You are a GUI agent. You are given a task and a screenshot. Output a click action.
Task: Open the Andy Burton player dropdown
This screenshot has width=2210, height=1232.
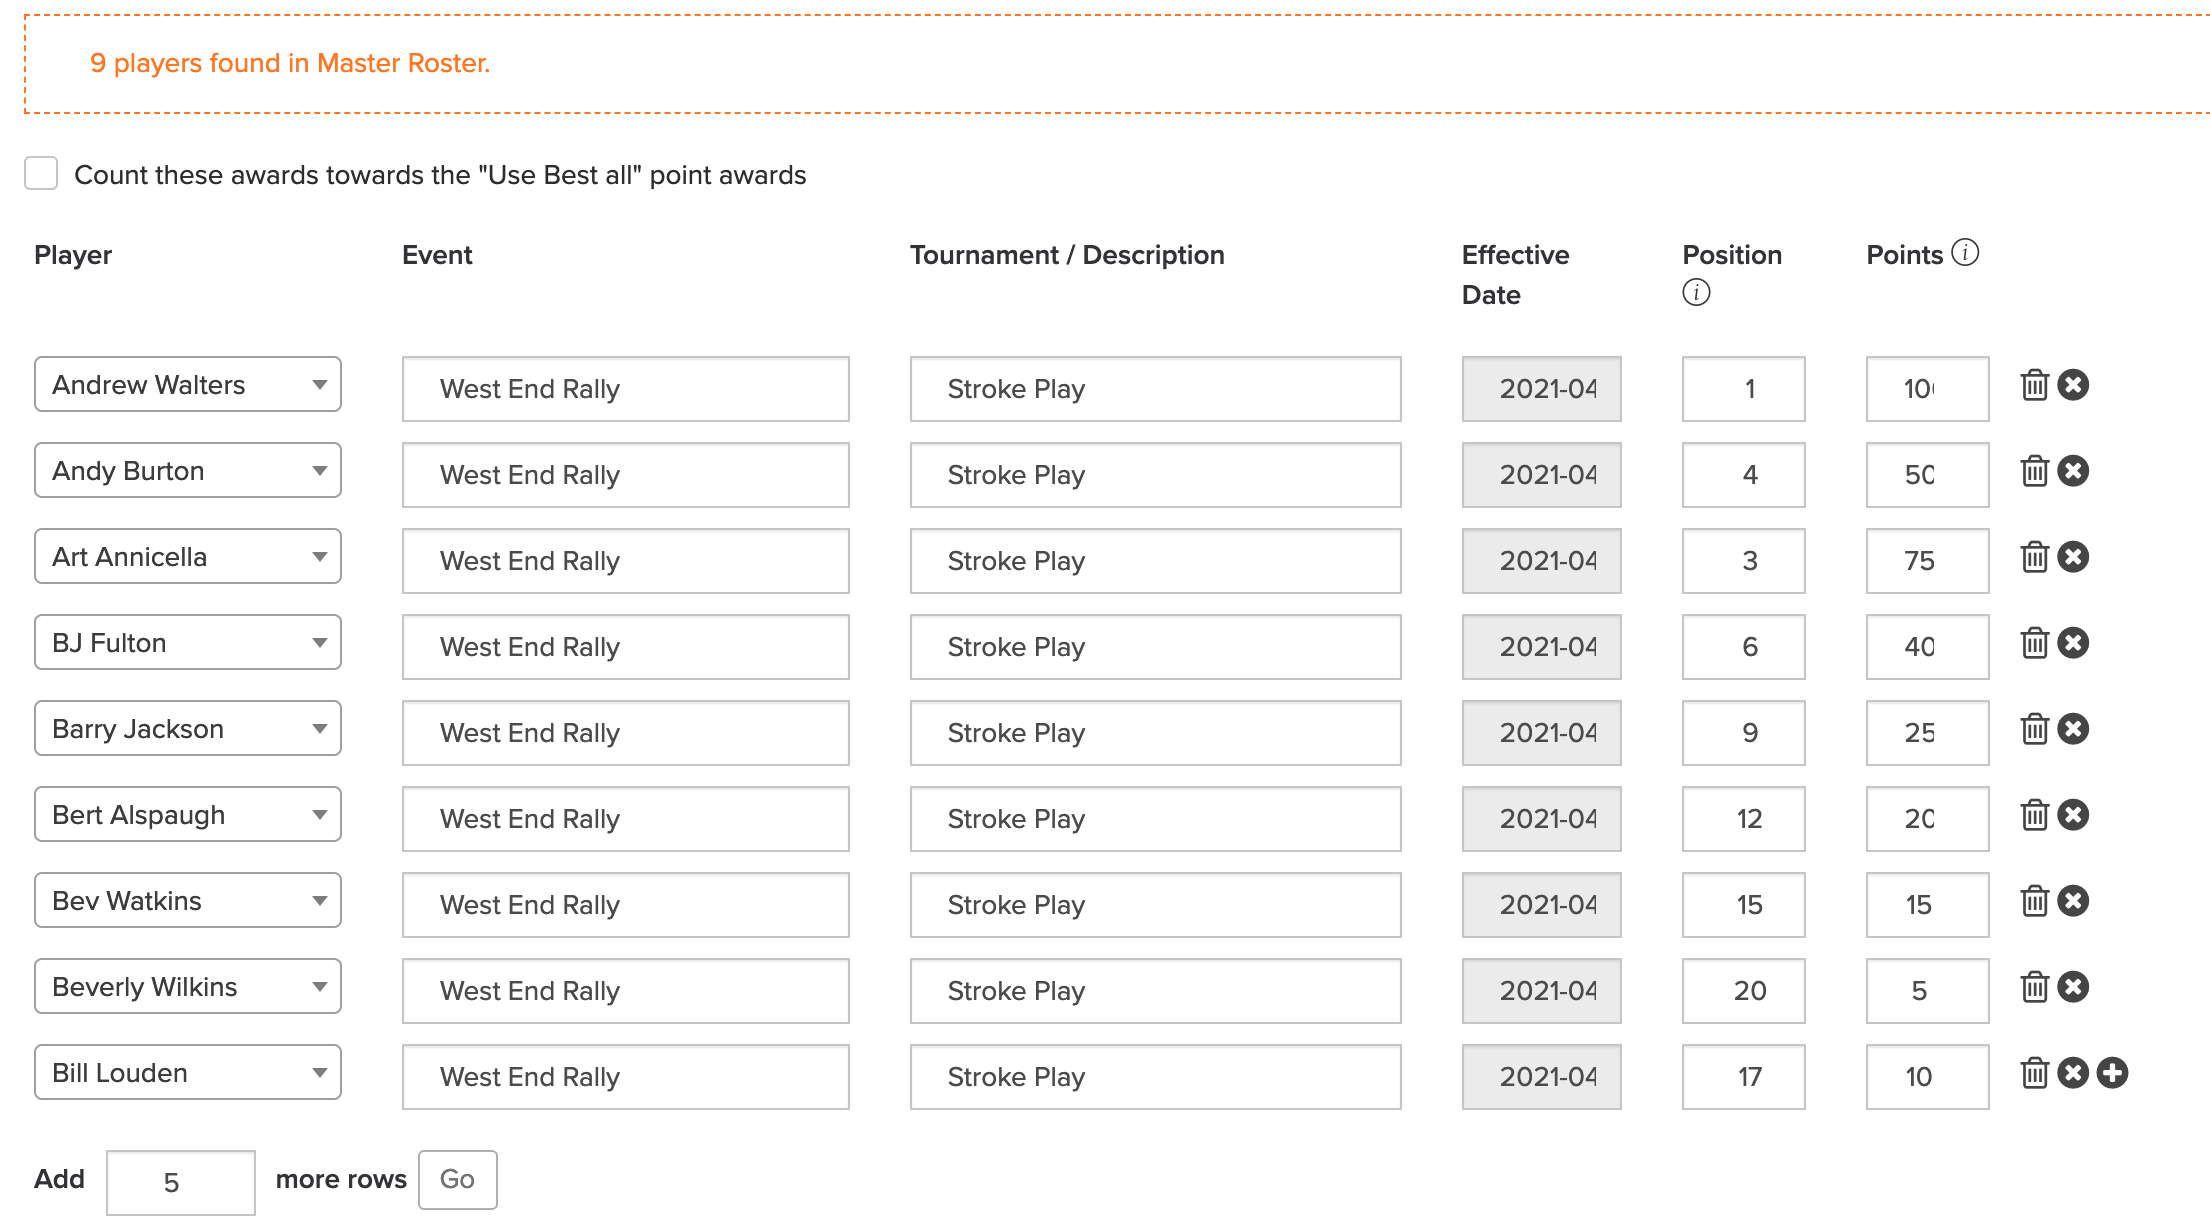pyautogui.click(x=188, y=470)
